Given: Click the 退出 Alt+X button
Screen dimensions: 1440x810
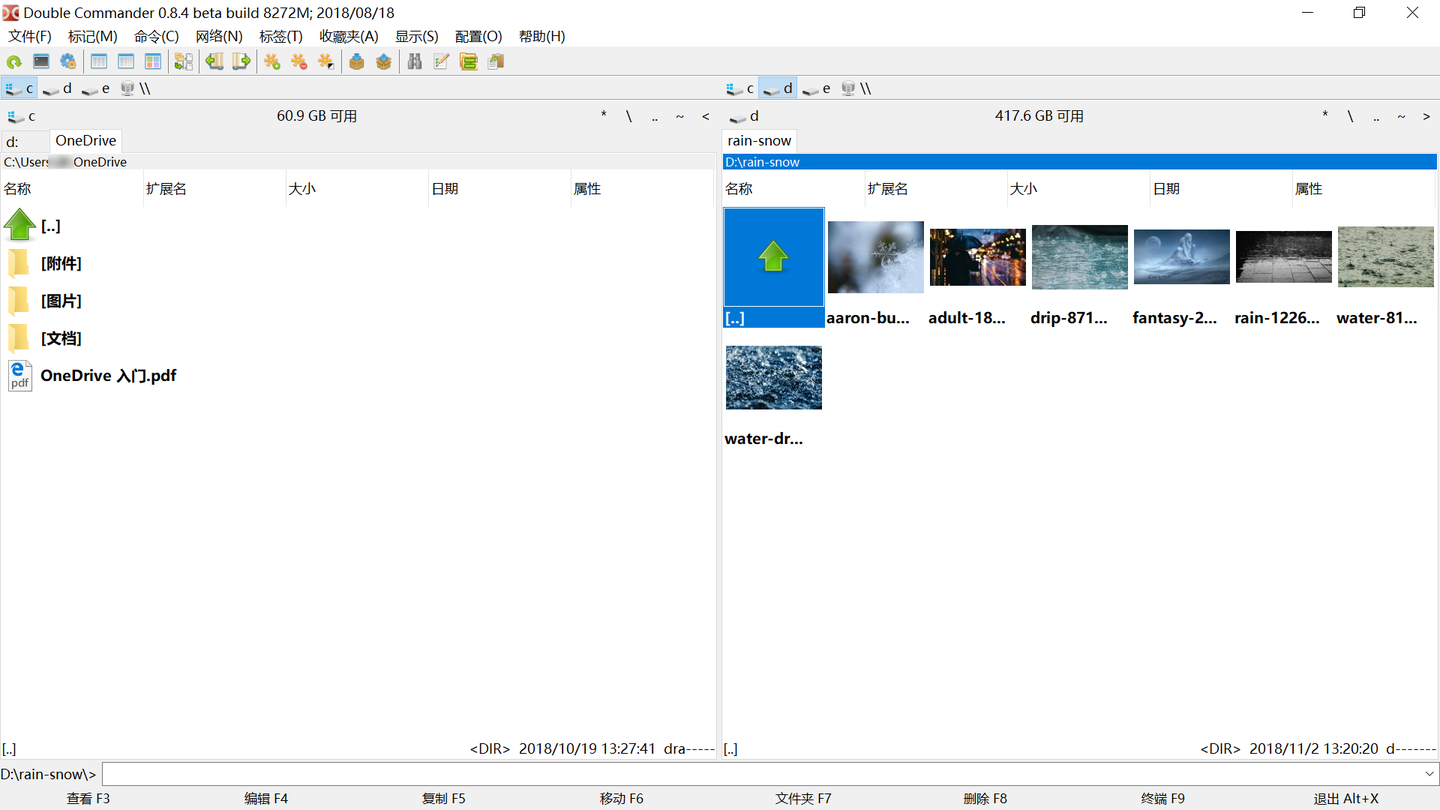Looking at the screenshot, I should coord(1346,799).
